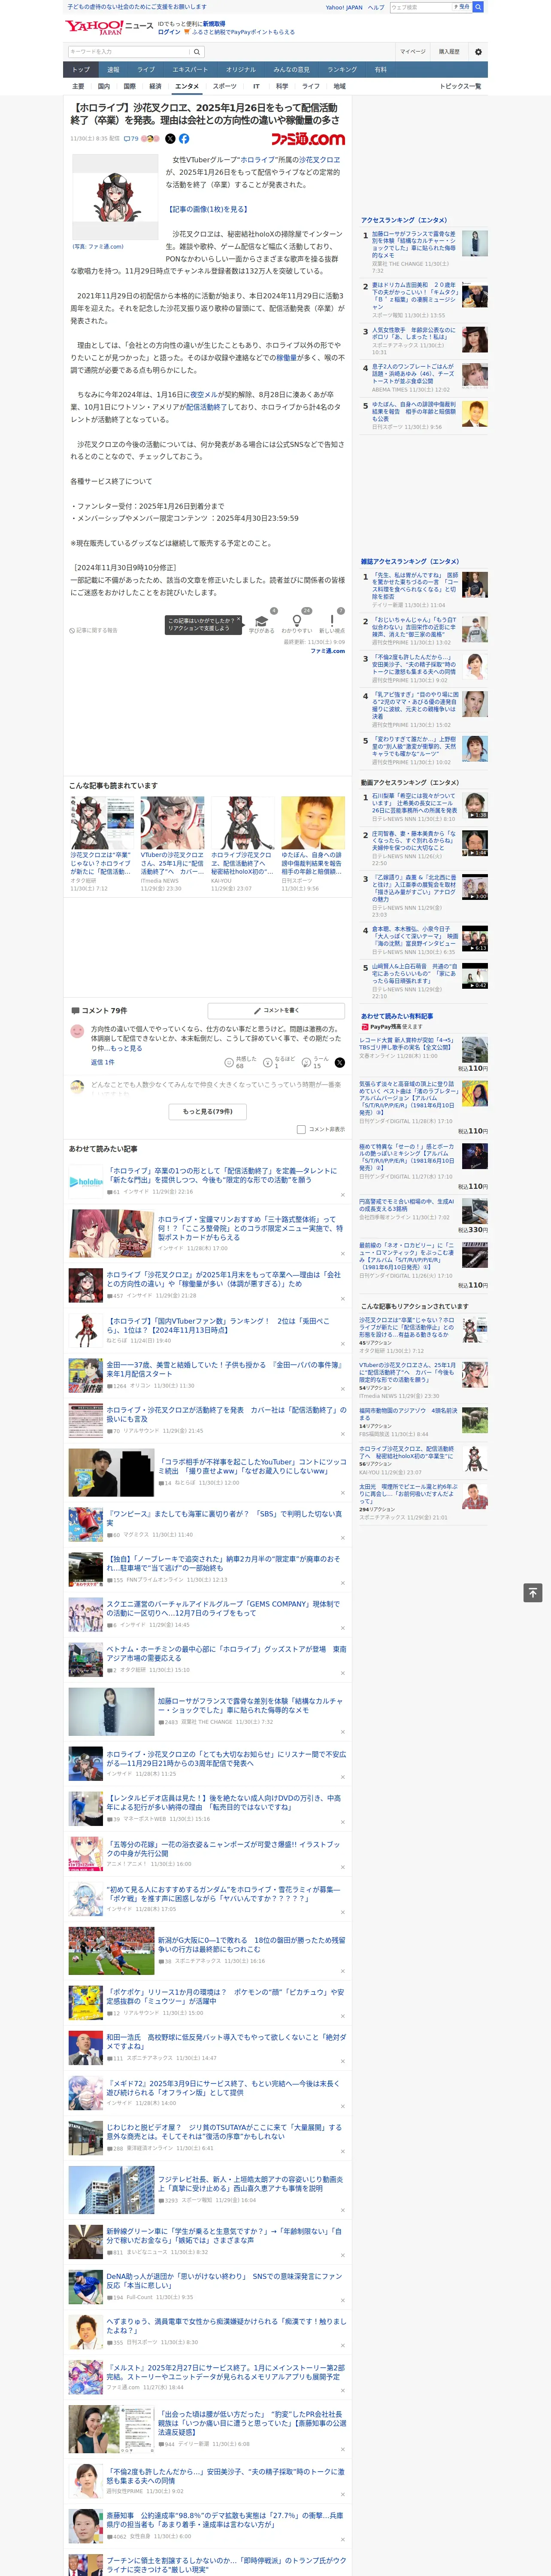
Task: Switch to the トップ tab
Action: coord(81,69)
